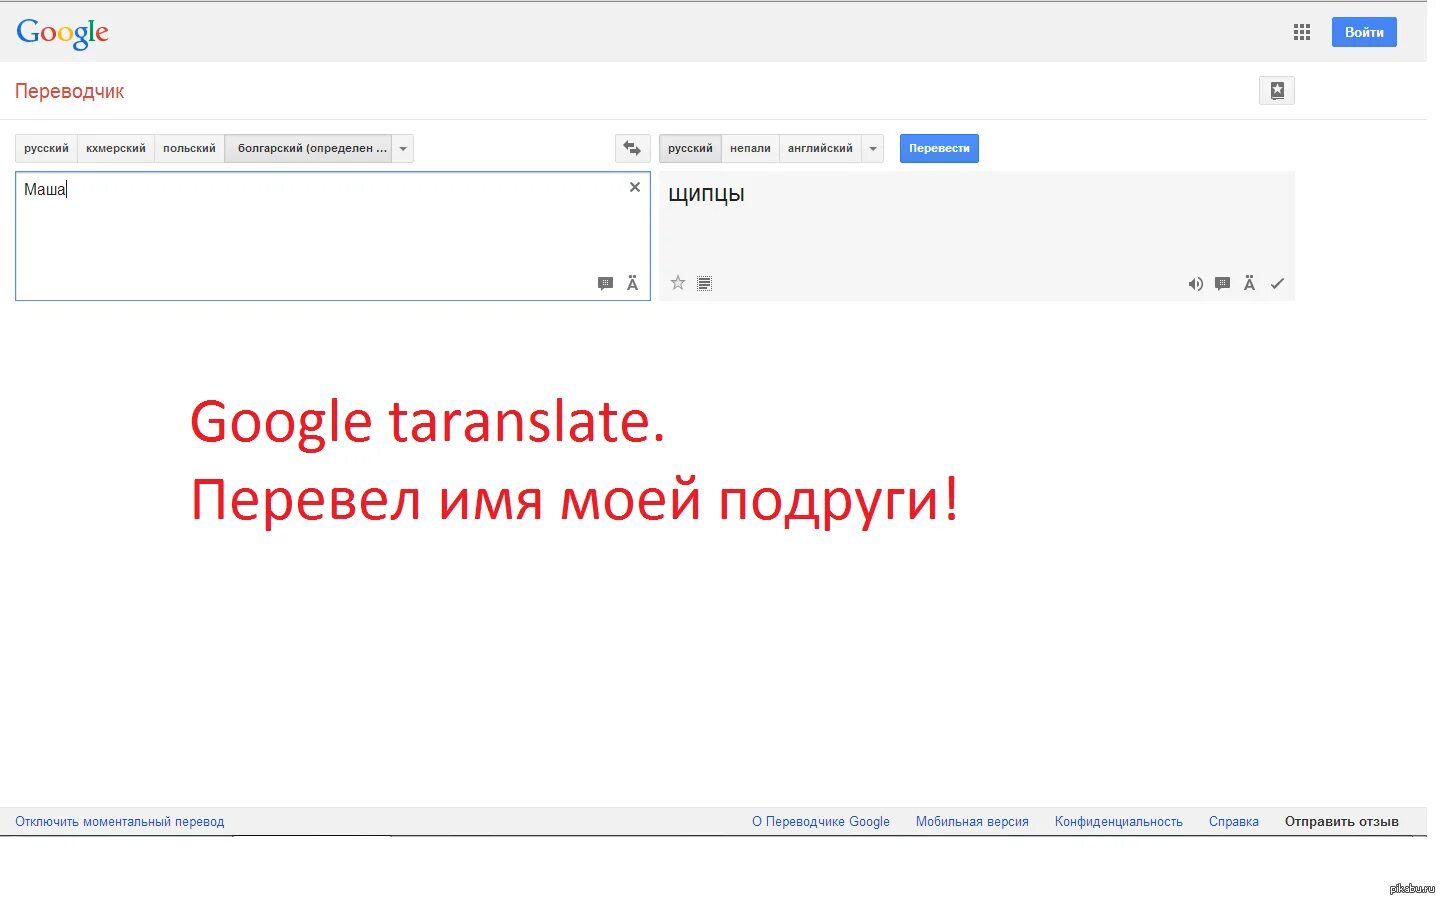1440x900 pixels.
Task: Open Справка help link
Action: pyautogui.click(x=1233, y=821)
